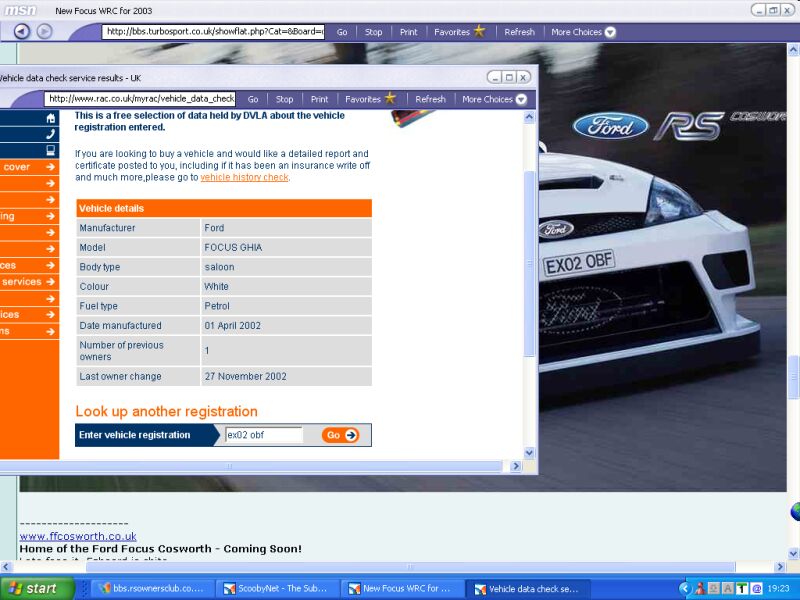Image resolution: width=800 pixels, height=600 pixels.
Task: Click the Windows start button
Action: coord(37,588)
